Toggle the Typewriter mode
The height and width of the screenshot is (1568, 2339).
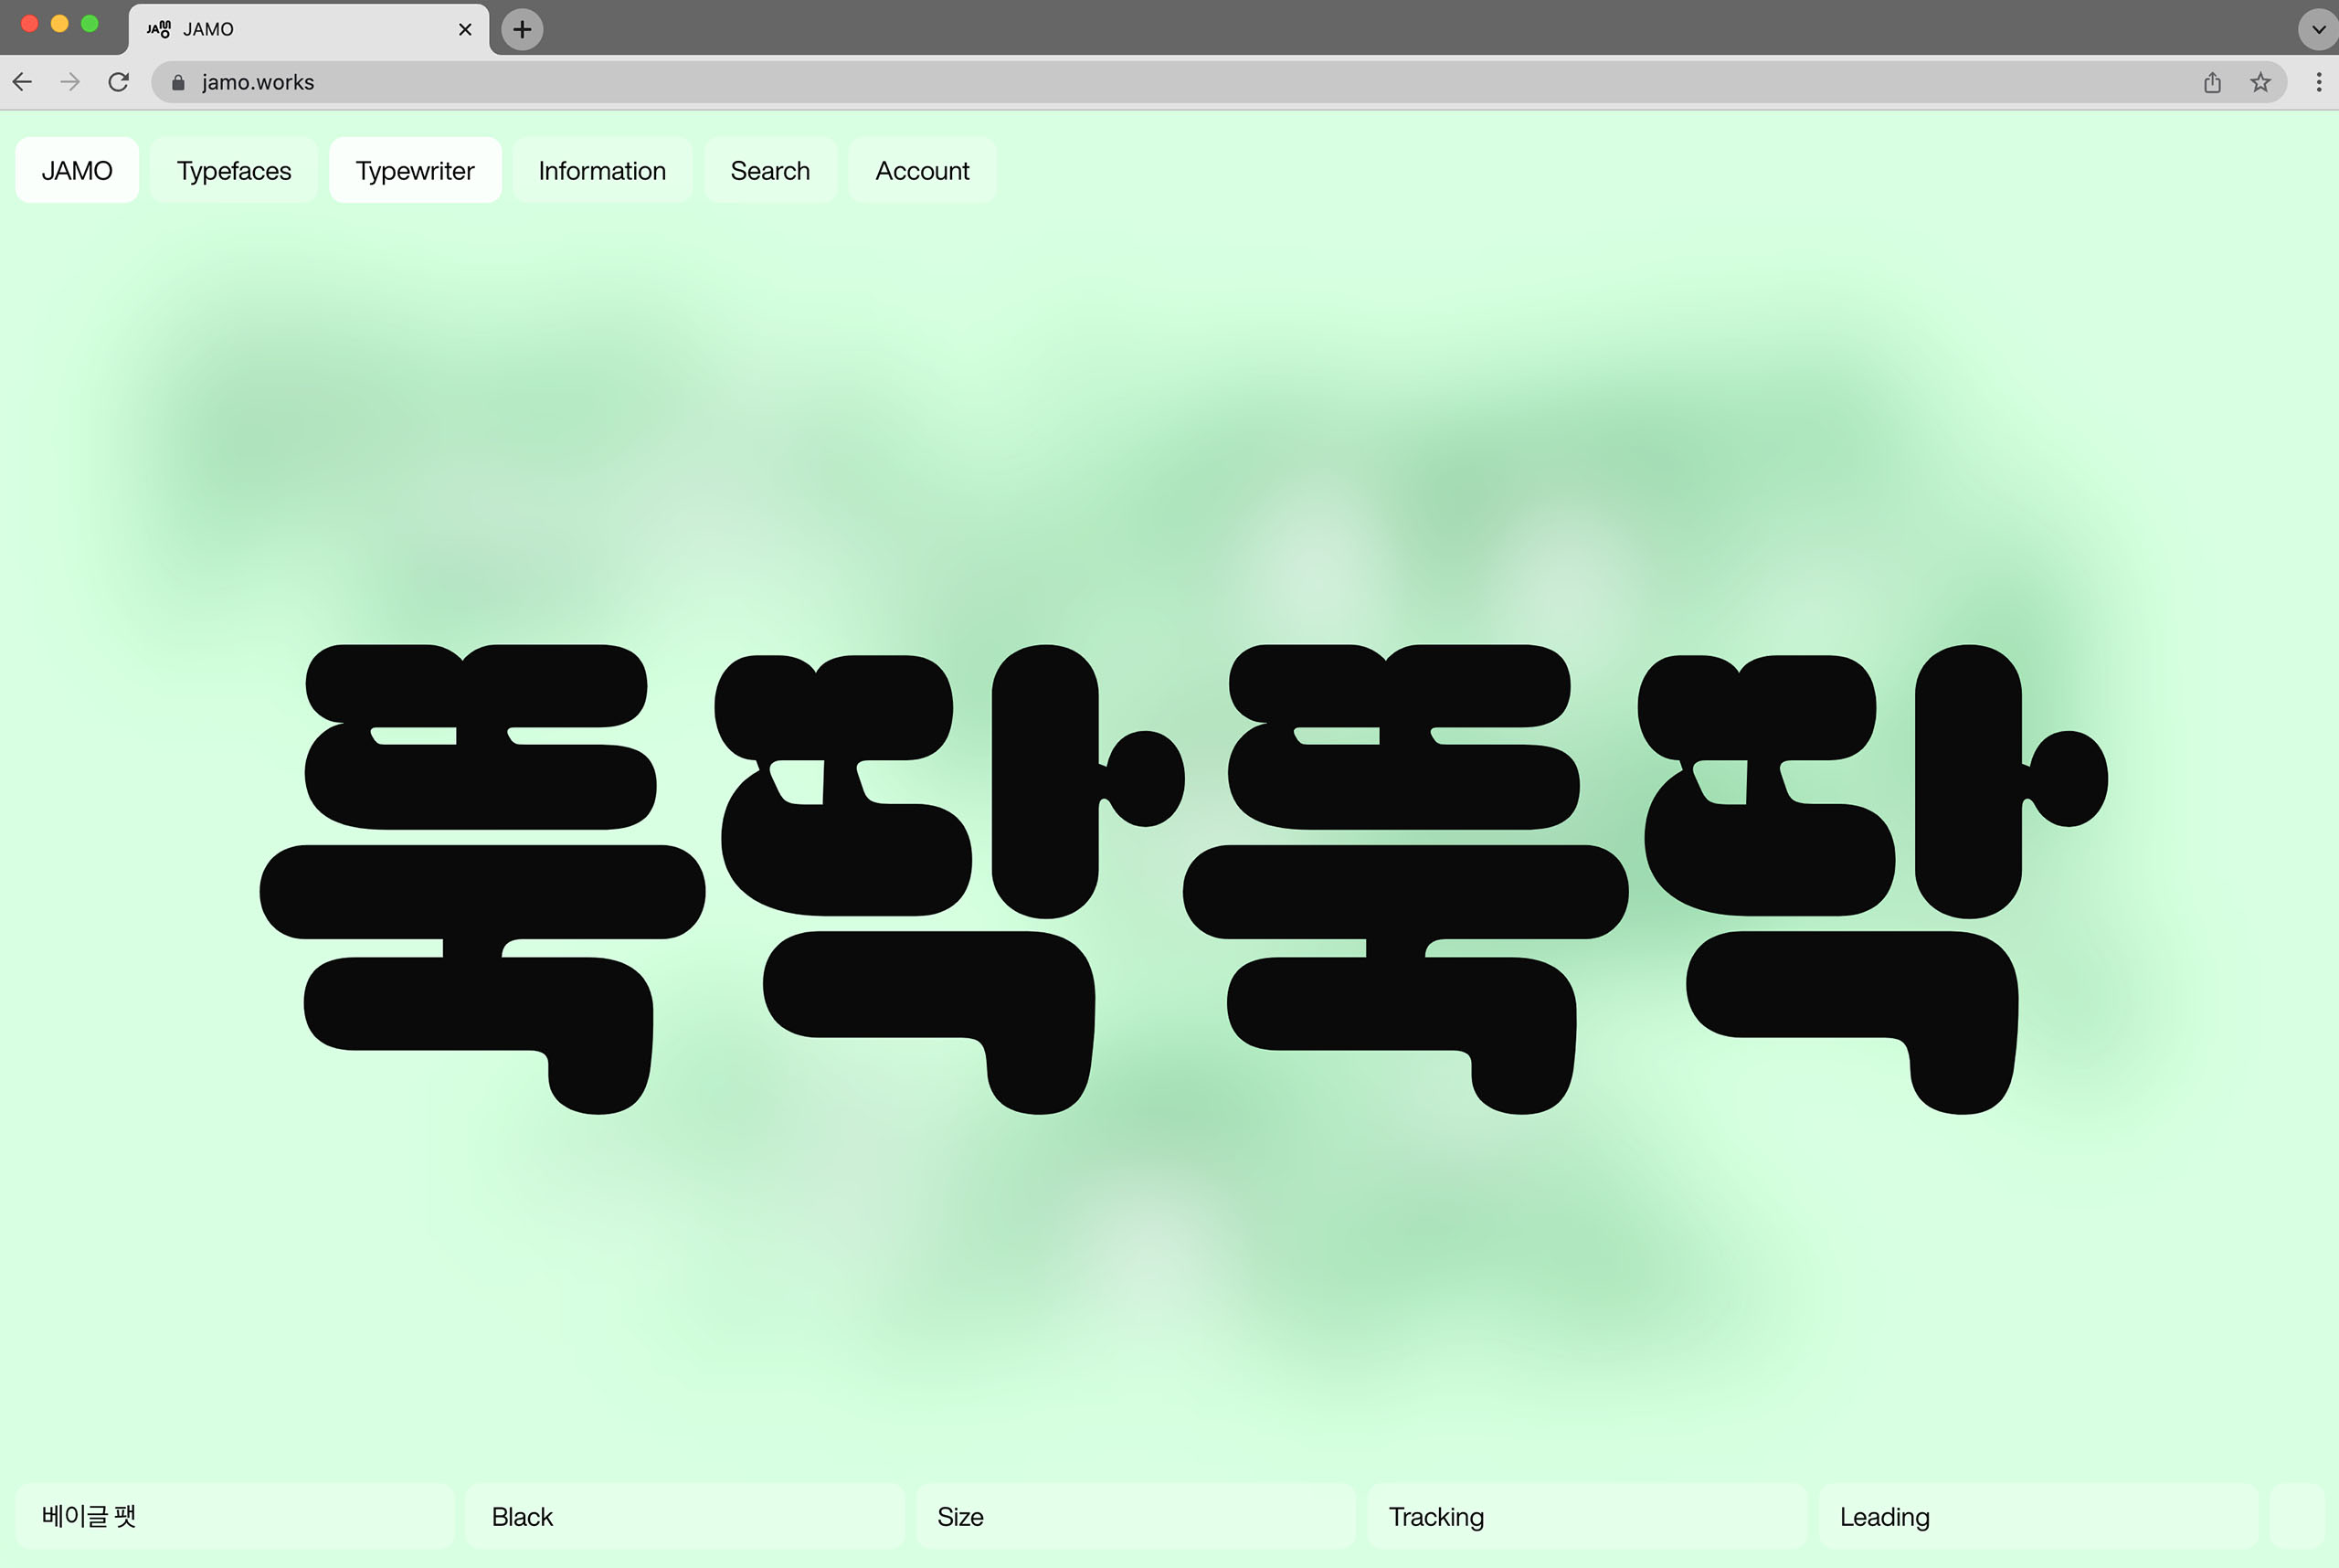(x=415, y=171)
